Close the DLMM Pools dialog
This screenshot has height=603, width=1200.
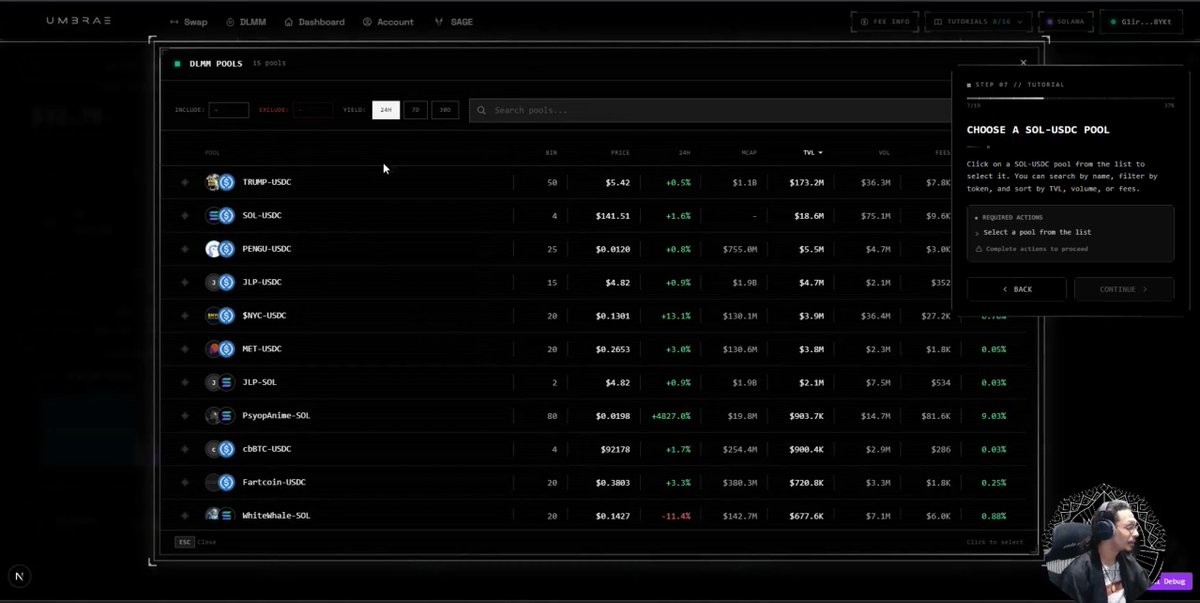(1023, 63)
